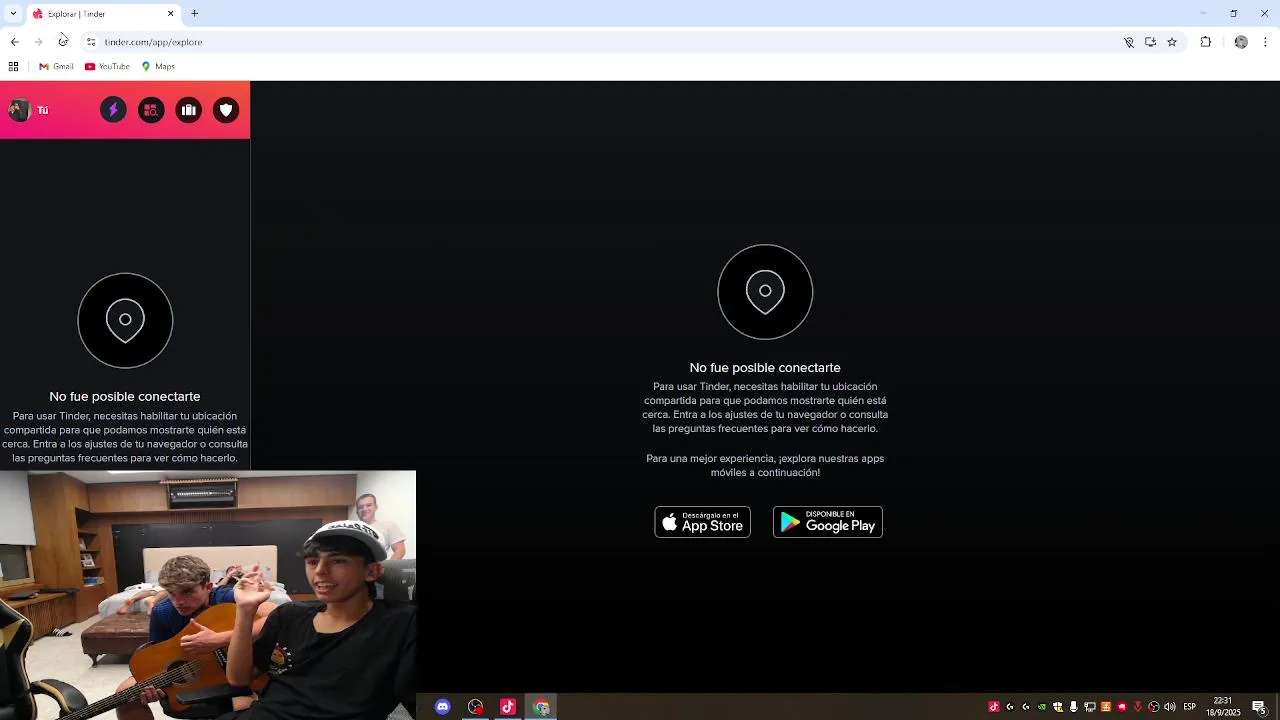The image size is (1280, 720).
Task: Download from the App Store badge
Action: click(702, 522)
